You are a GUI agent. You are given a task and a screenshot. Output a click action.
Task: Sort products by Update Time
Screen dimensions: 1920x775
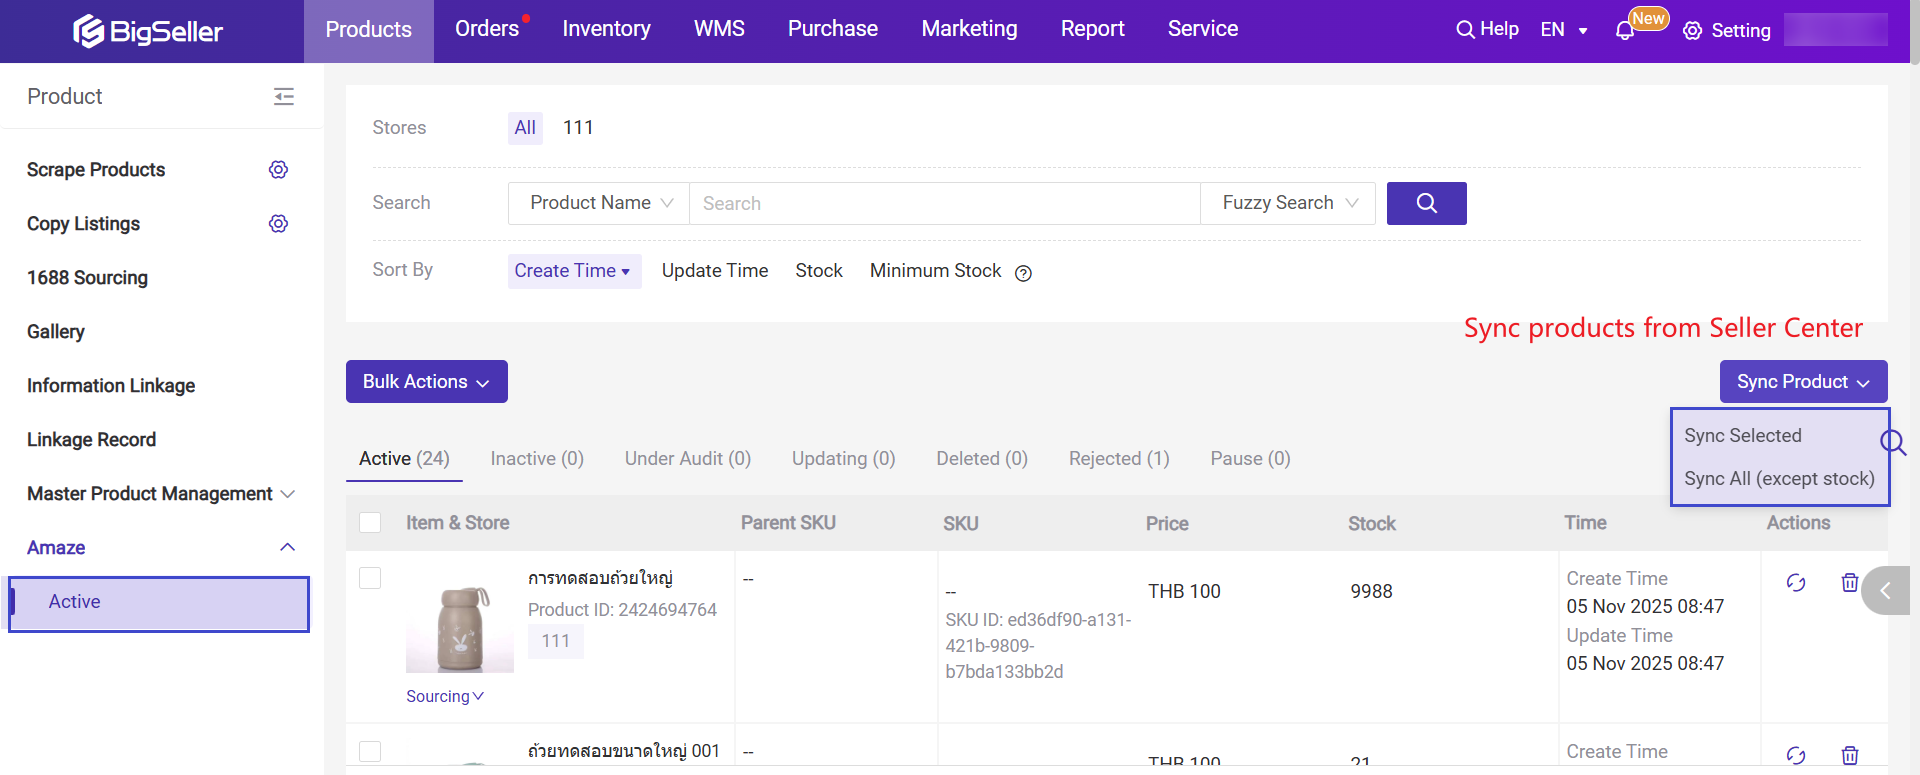click(714, 271)
